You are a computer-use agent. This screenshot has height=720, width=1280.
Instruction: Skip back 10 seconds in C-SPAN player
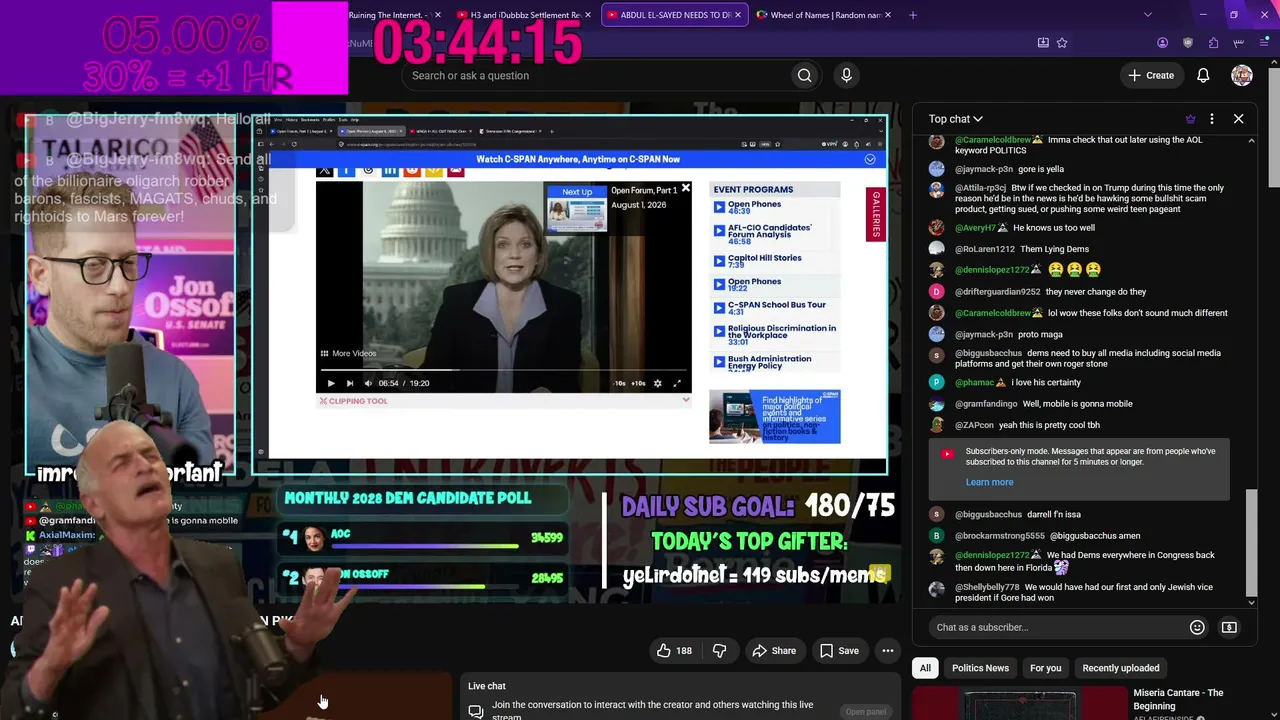click(620, 383)
